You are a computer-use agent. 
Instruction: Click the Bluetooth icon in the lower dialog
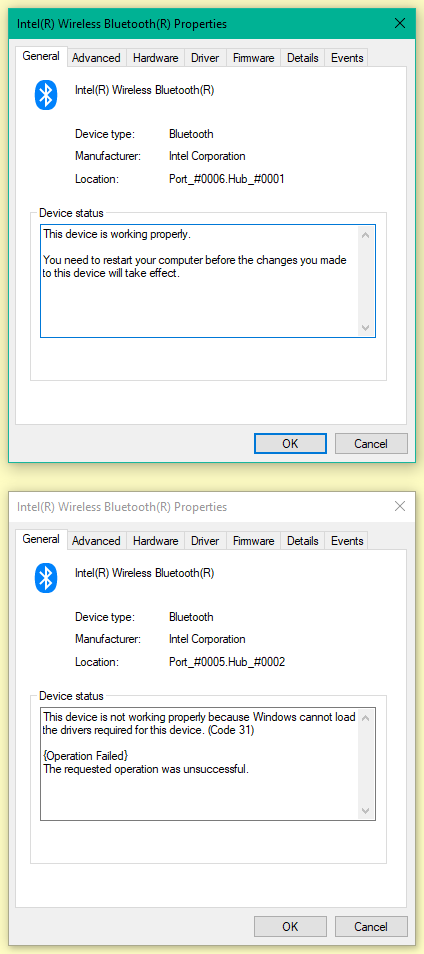click(46, 577)
